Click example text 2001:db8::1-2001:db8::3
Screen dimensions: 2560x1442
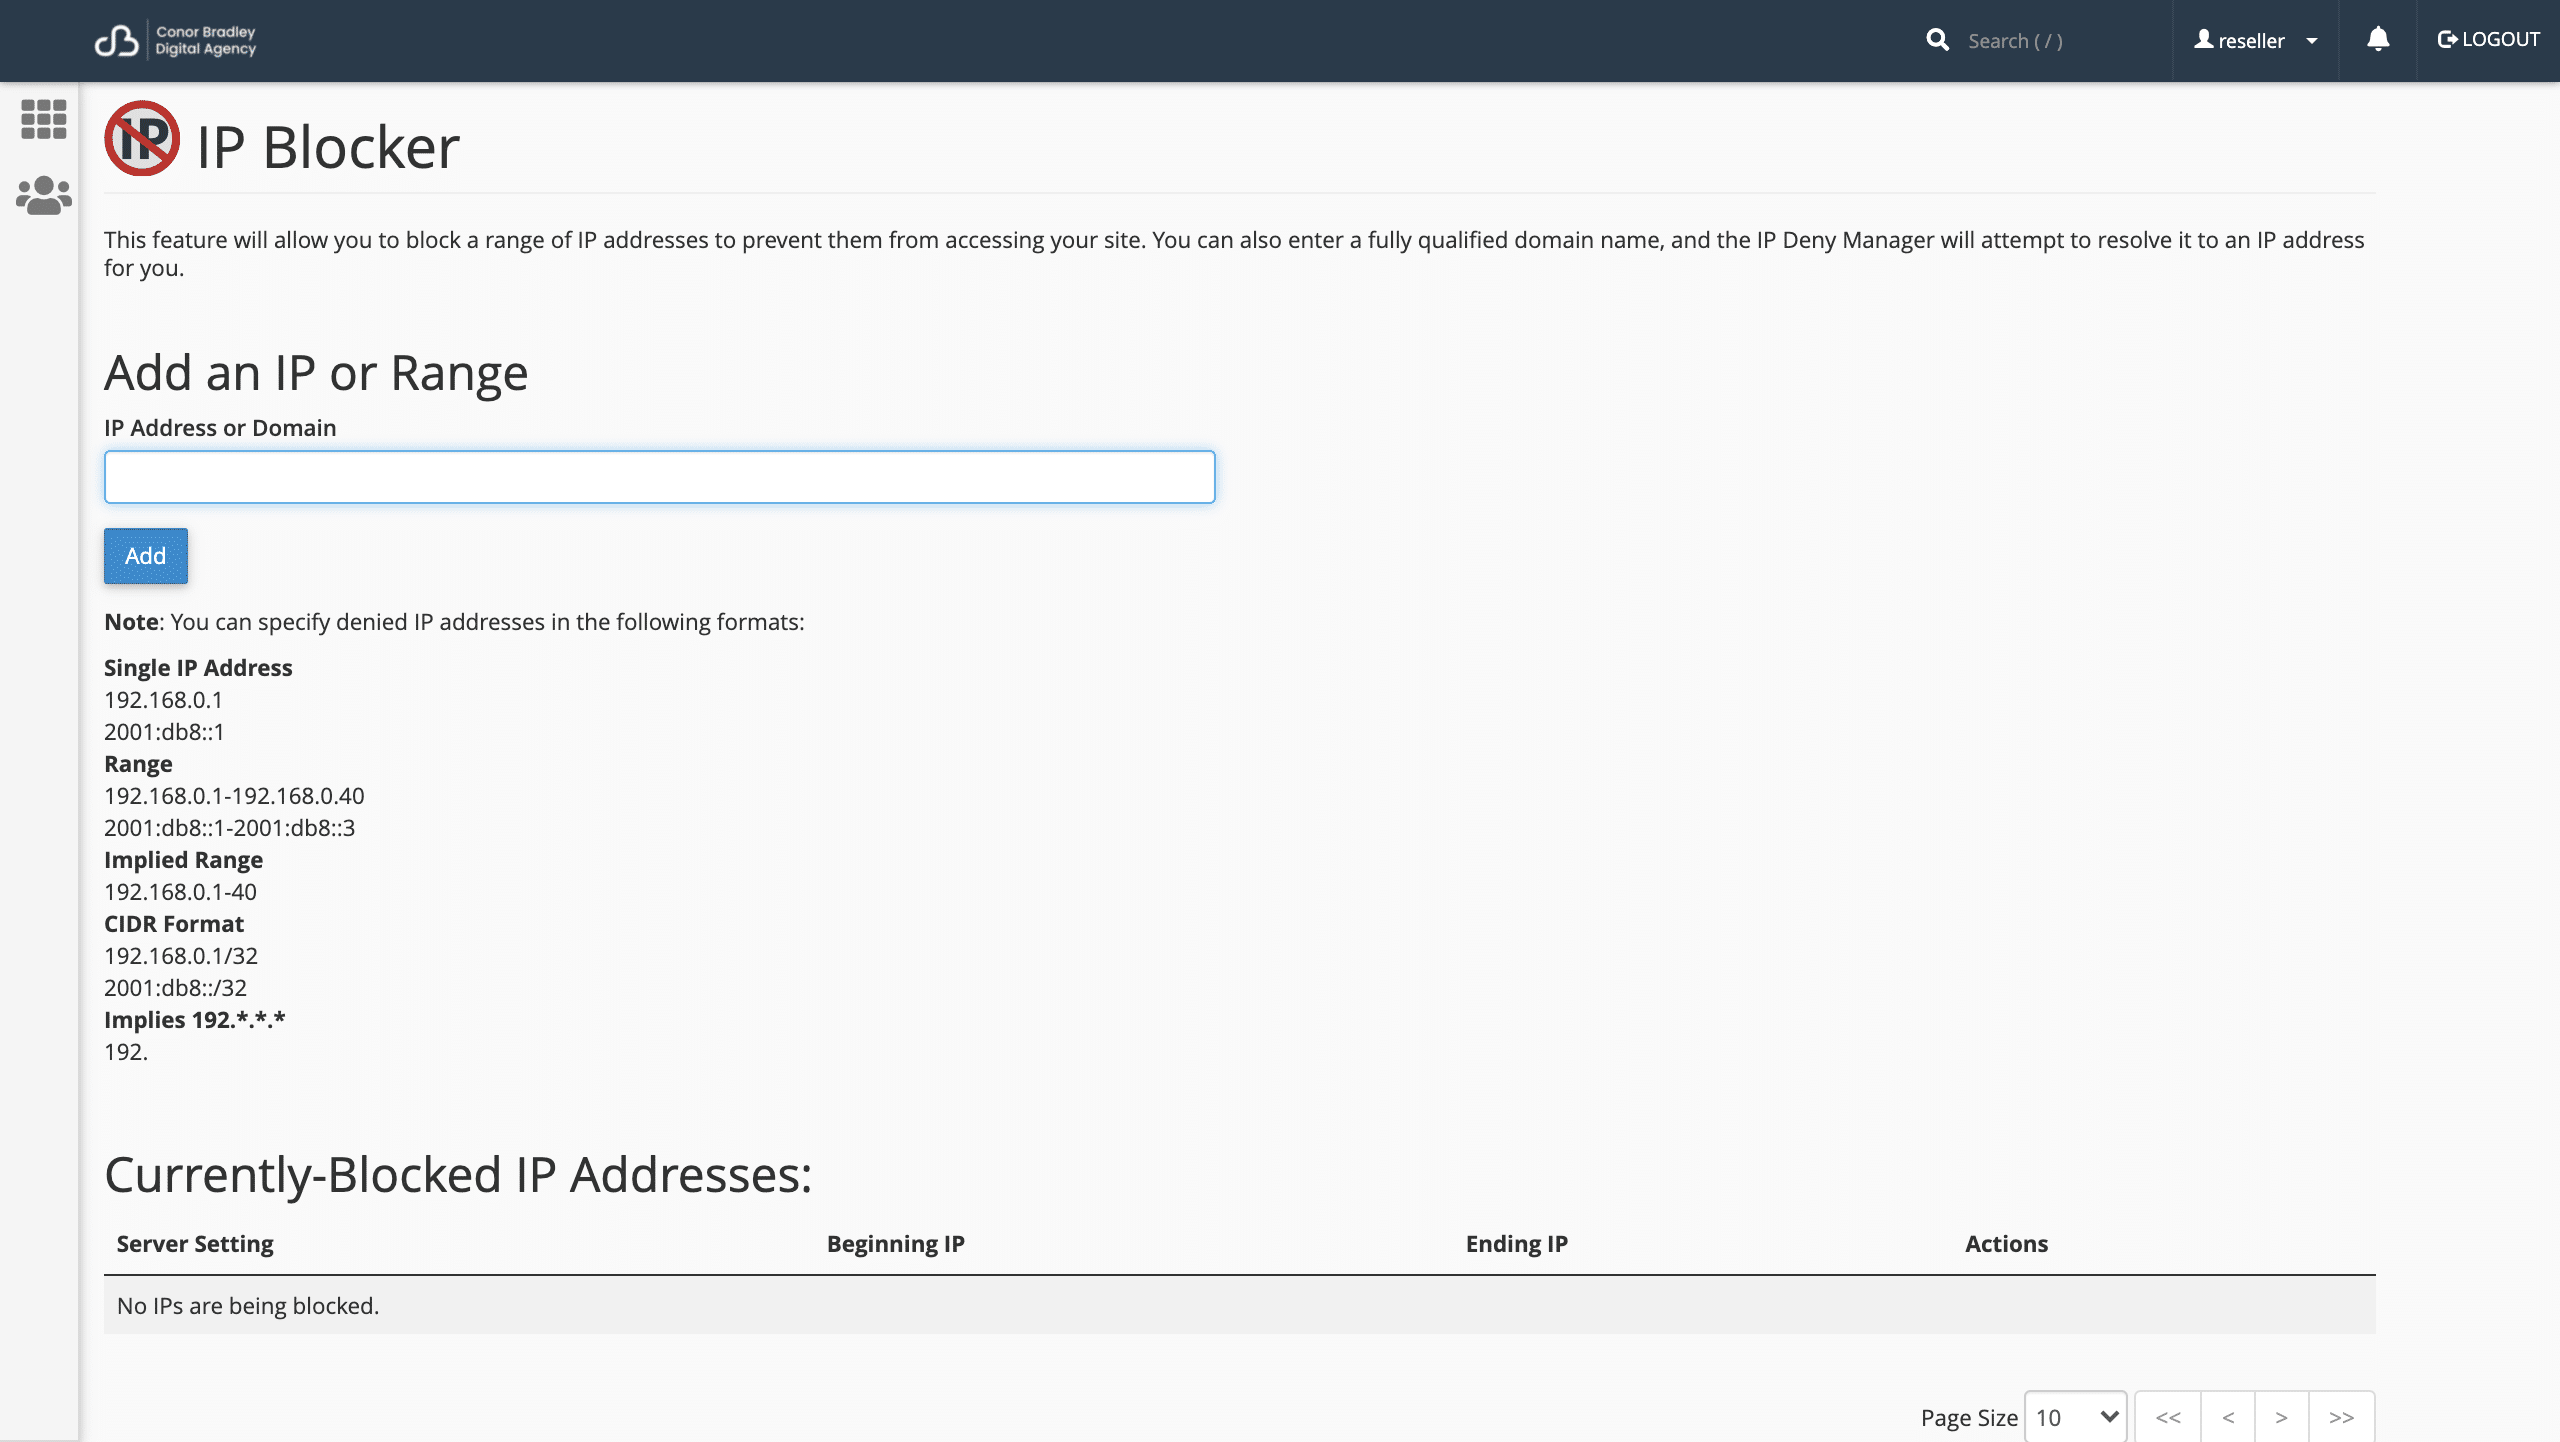point(230,828)
